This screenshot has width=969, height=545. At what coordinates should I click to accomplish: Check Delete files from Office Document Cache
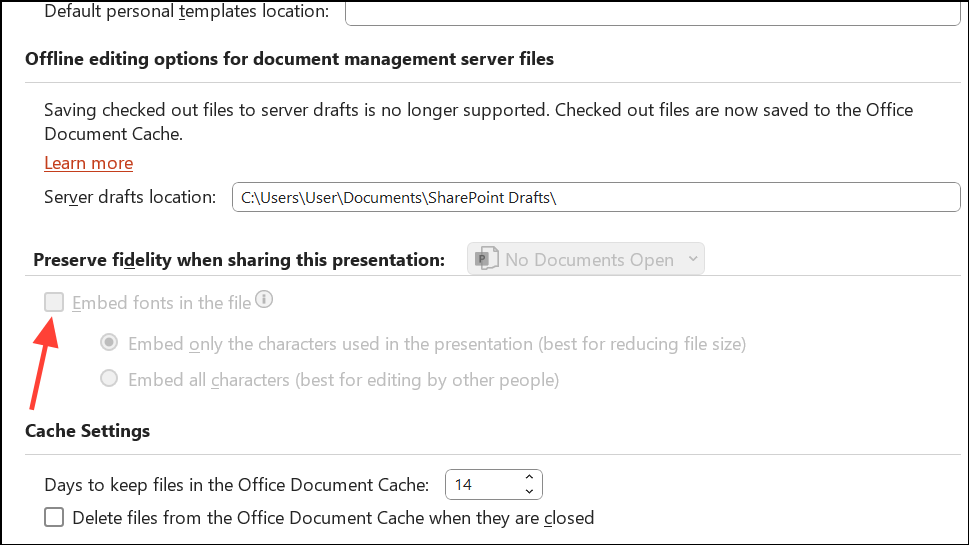pos(54,518)
